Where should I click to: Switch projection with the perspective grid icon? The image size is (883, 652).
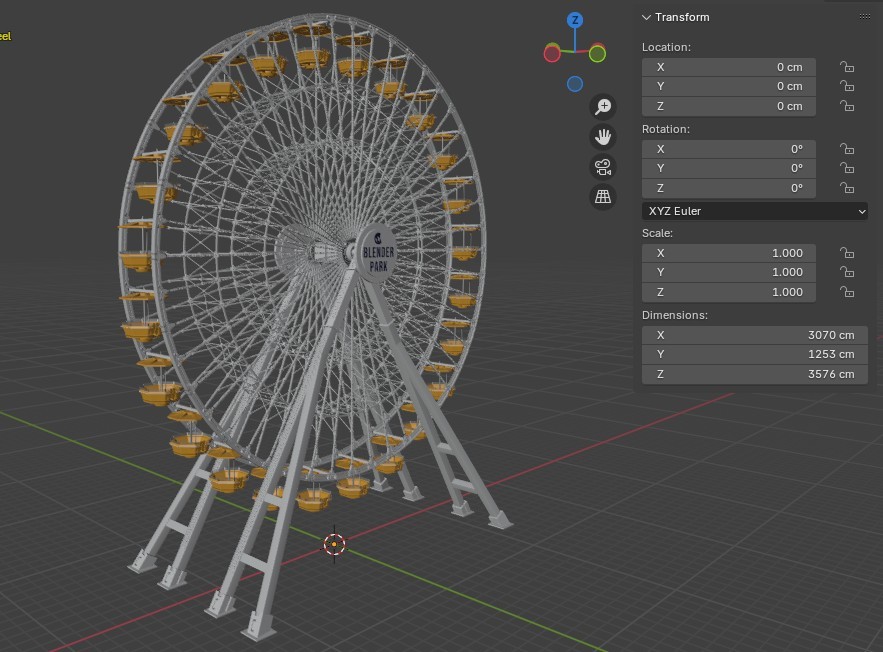pyautogui.click(x=603, y=197)
